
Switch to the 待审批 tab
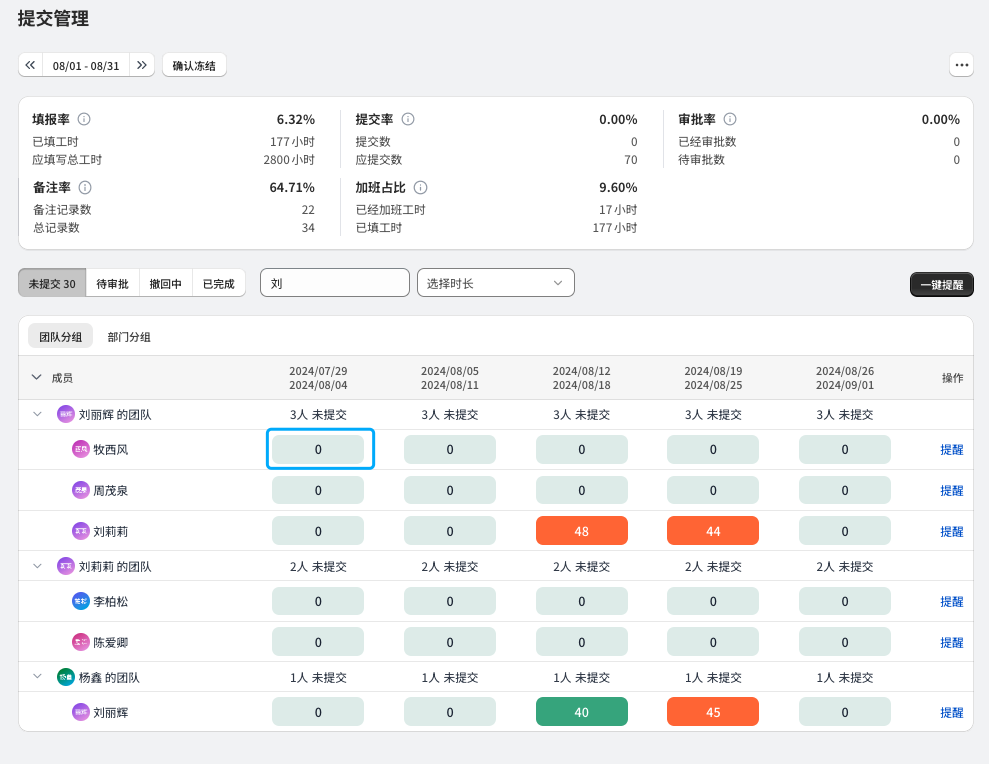pos(112,283)
